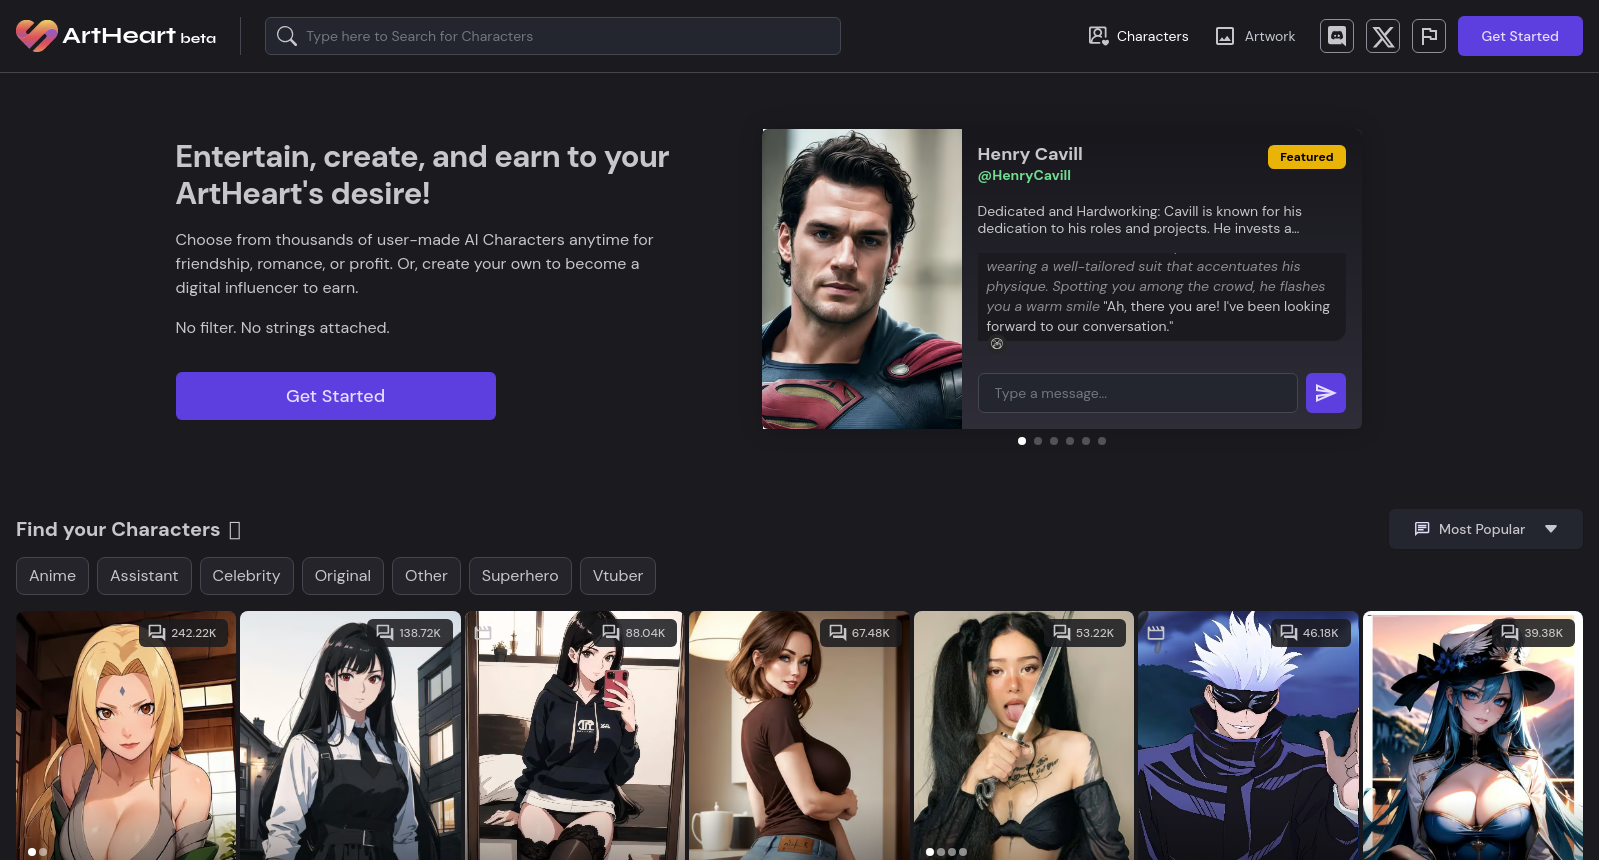
Task: Click the Most Popular sort message icon
Action: pos(1422,529)
